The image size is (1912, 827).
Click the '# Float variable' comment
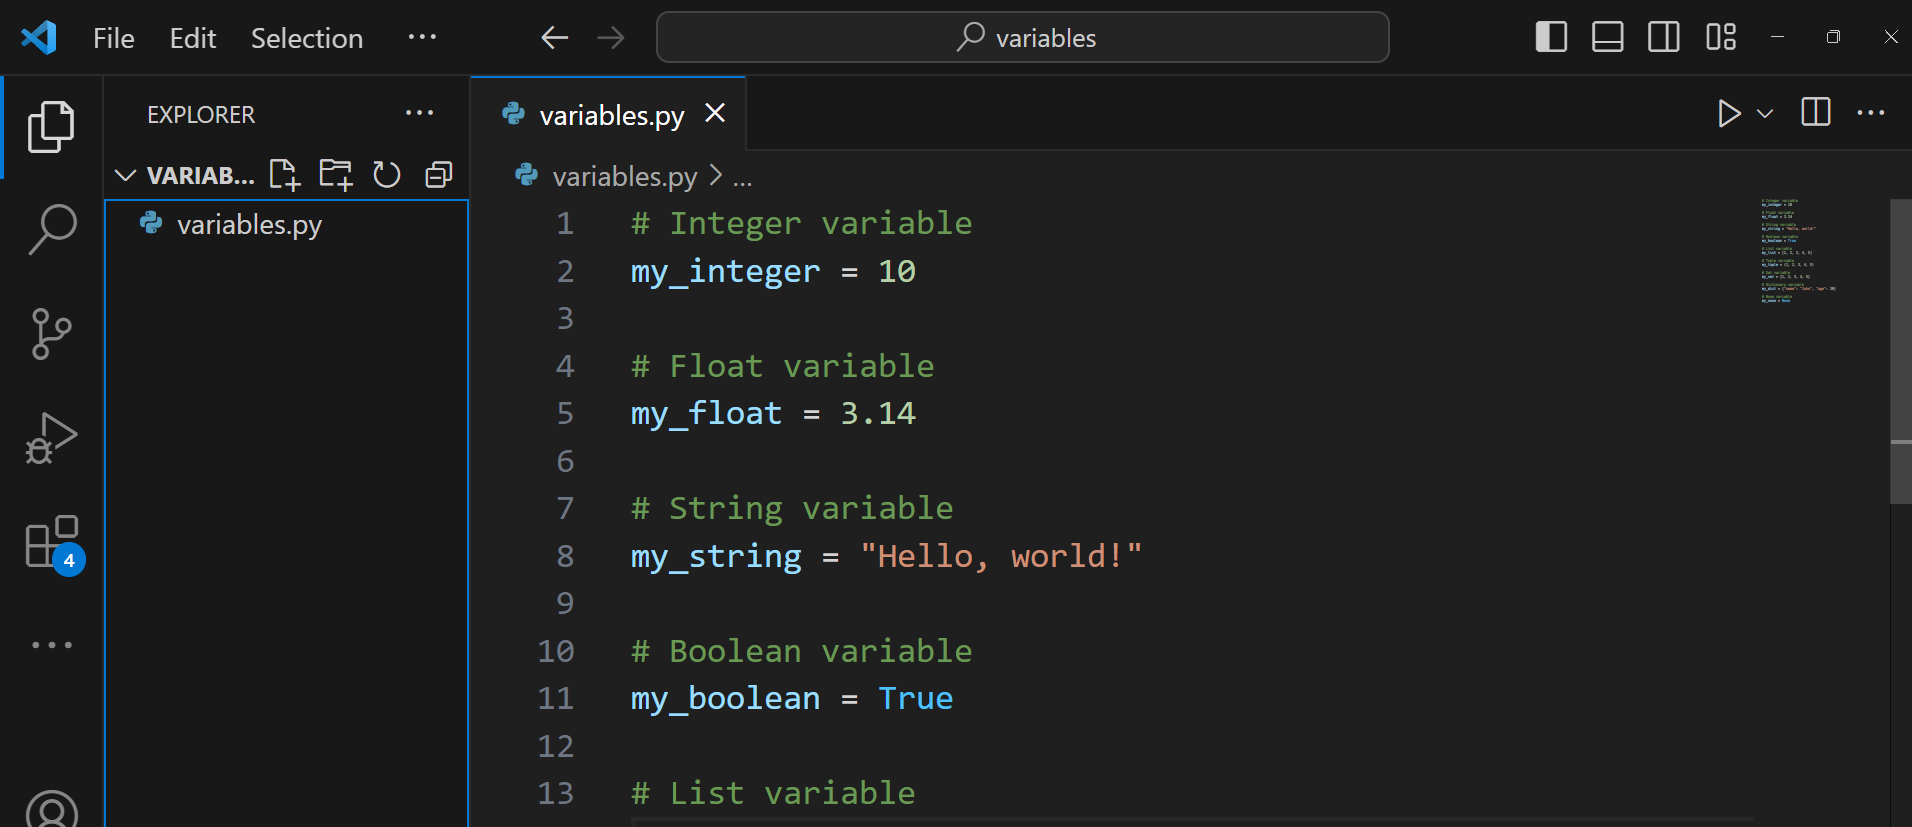click(x=782, y=366)
